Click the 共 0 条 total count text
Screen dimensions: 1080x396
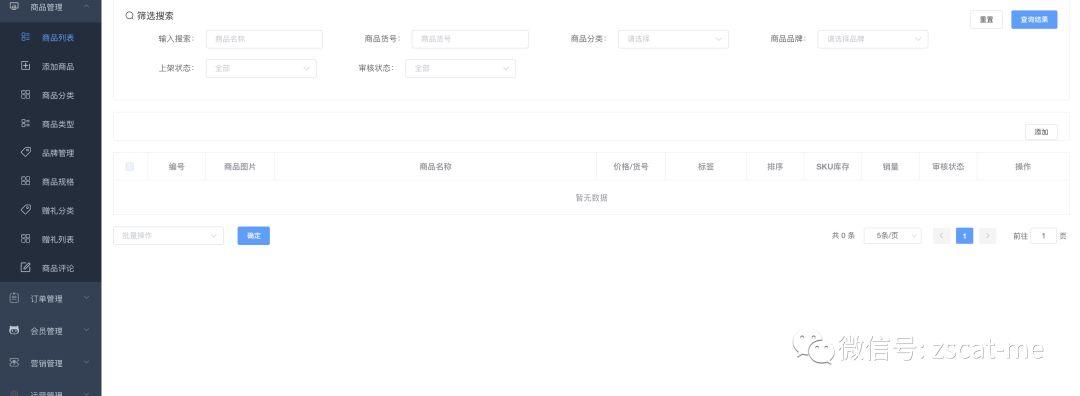click(843, 236)
